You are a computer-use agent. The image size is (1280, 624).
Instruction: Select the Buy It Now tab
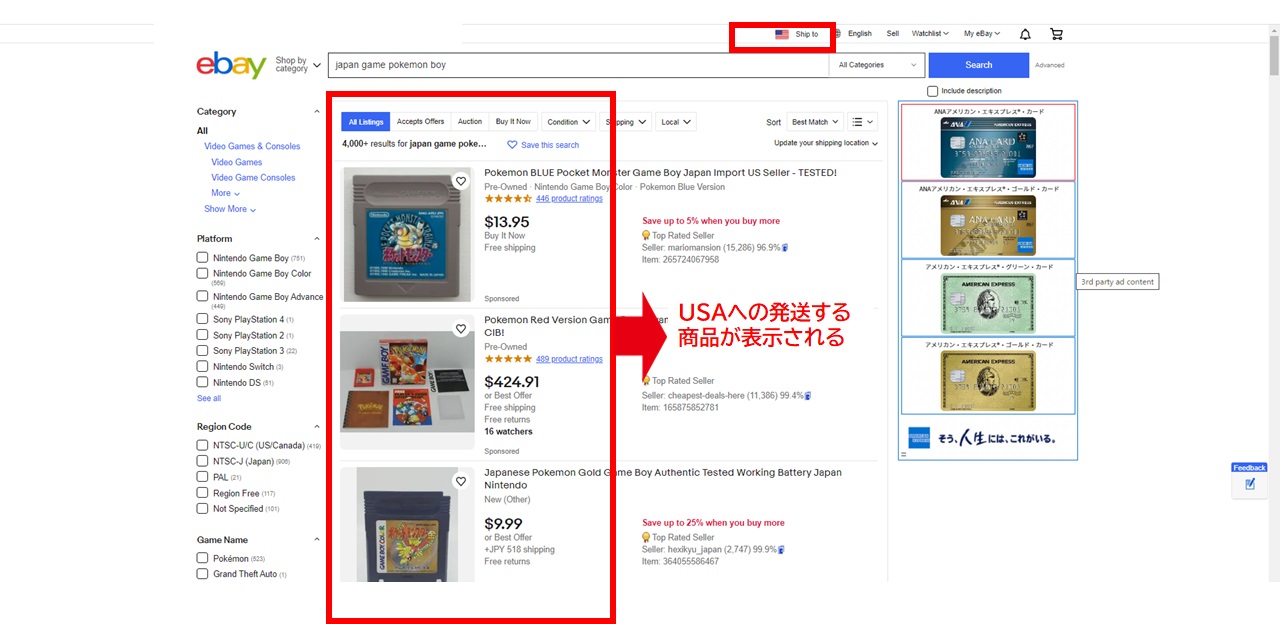(513, 122)
